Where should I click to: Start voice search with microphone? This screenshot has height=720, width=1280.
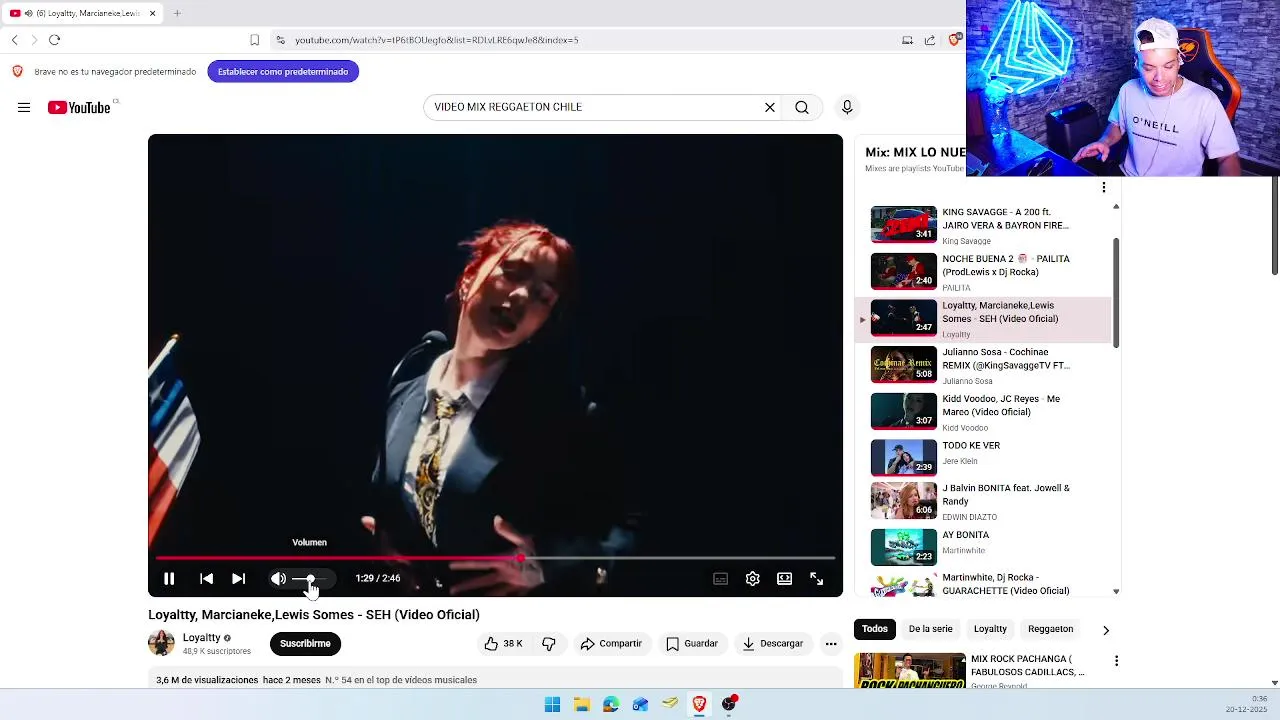[x=847, y=107]
